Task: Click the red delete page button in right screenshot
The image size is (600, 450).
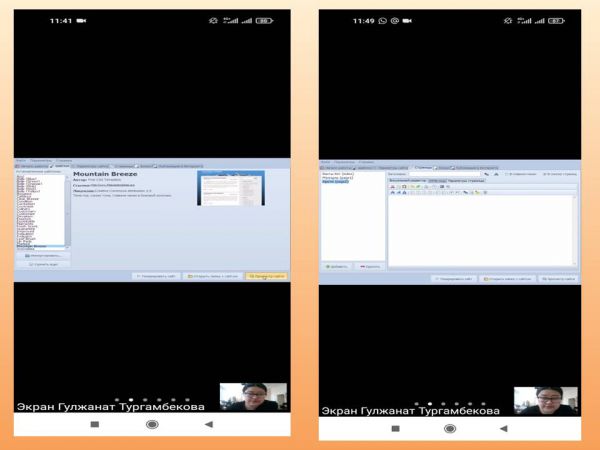Action: click(x=368, y=267)
